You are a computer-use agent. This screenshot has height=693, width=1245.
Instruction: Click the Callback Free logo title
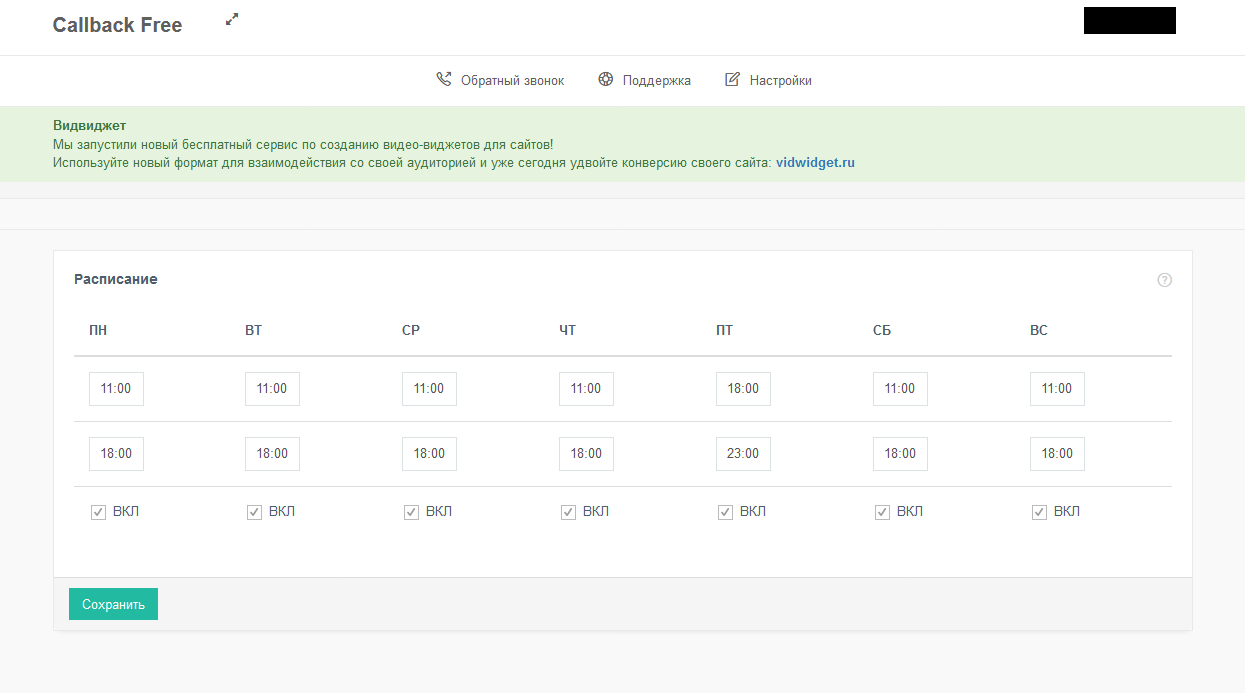coord(117,25)
